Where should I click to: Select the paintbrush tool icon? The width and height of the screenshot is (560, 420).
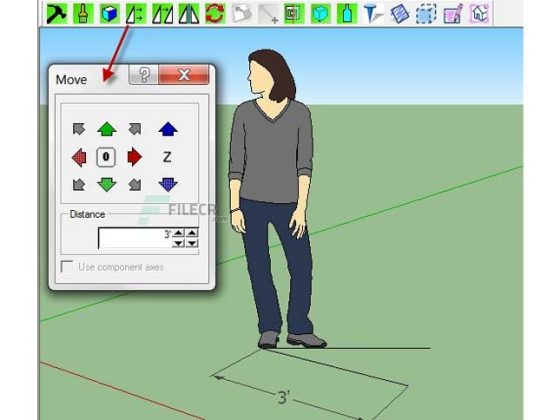(83, 14)
